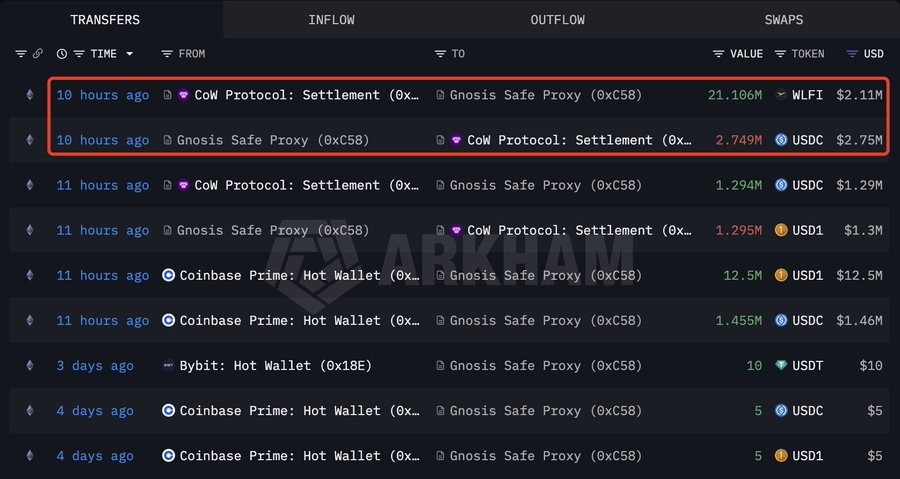This screenshot has height=479, width=900.
Task: Click the Bybit Hot Wallet icon
Action: 168,366
